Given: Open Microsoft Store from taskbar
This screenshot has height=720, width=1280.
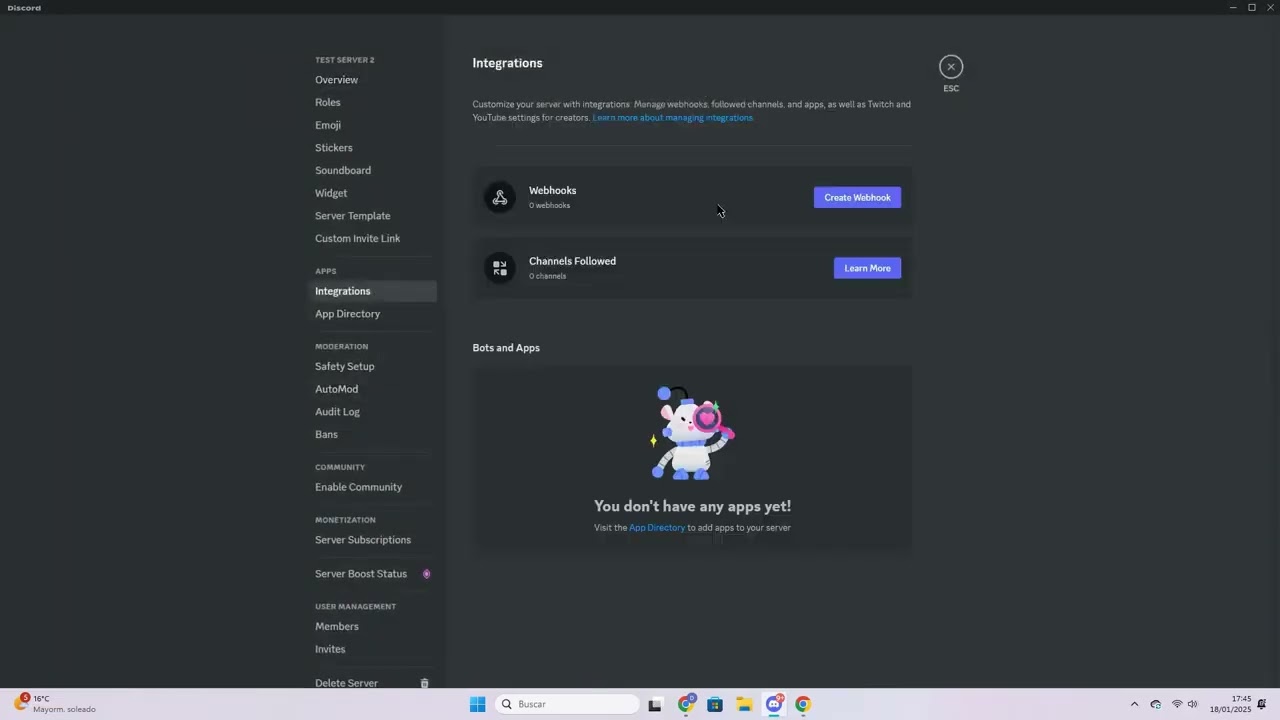Looking at the screenshot, I should point(715,704).
